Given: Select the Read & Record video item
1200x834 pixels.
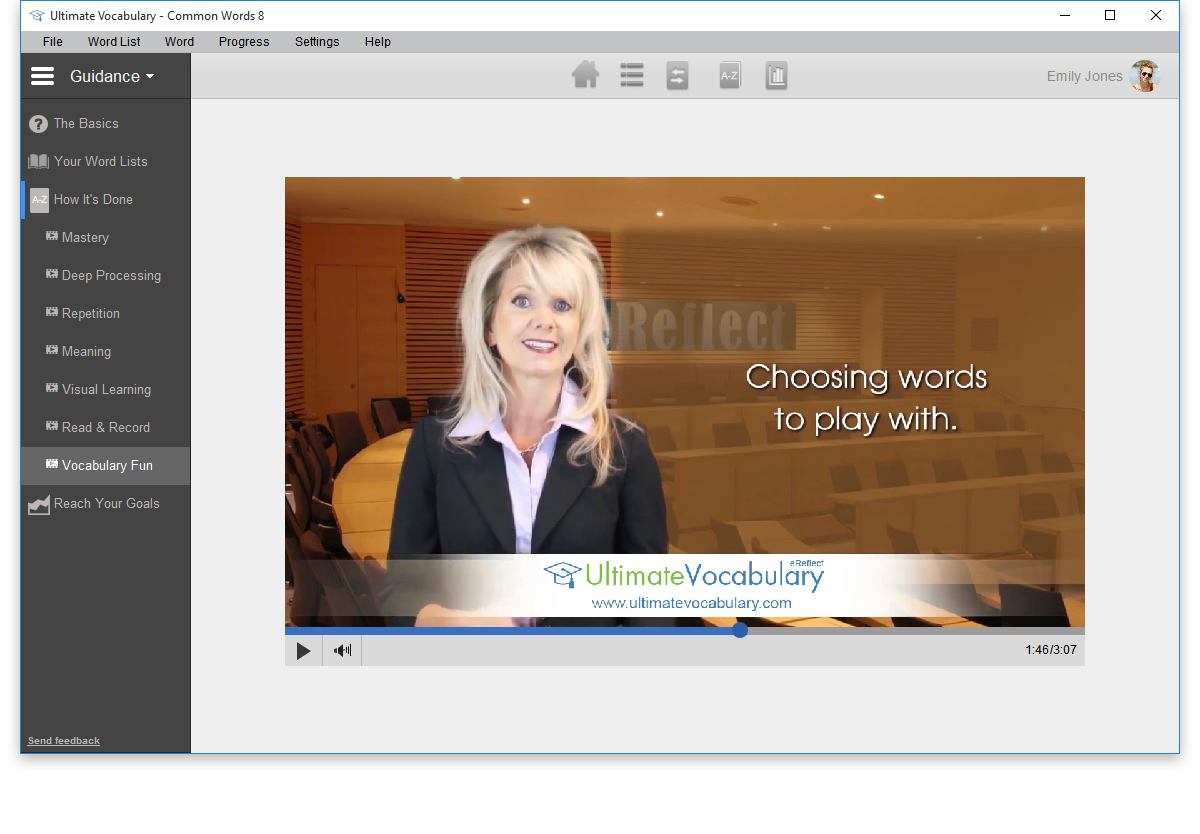Looking at the screenshot, I should 105,428.
